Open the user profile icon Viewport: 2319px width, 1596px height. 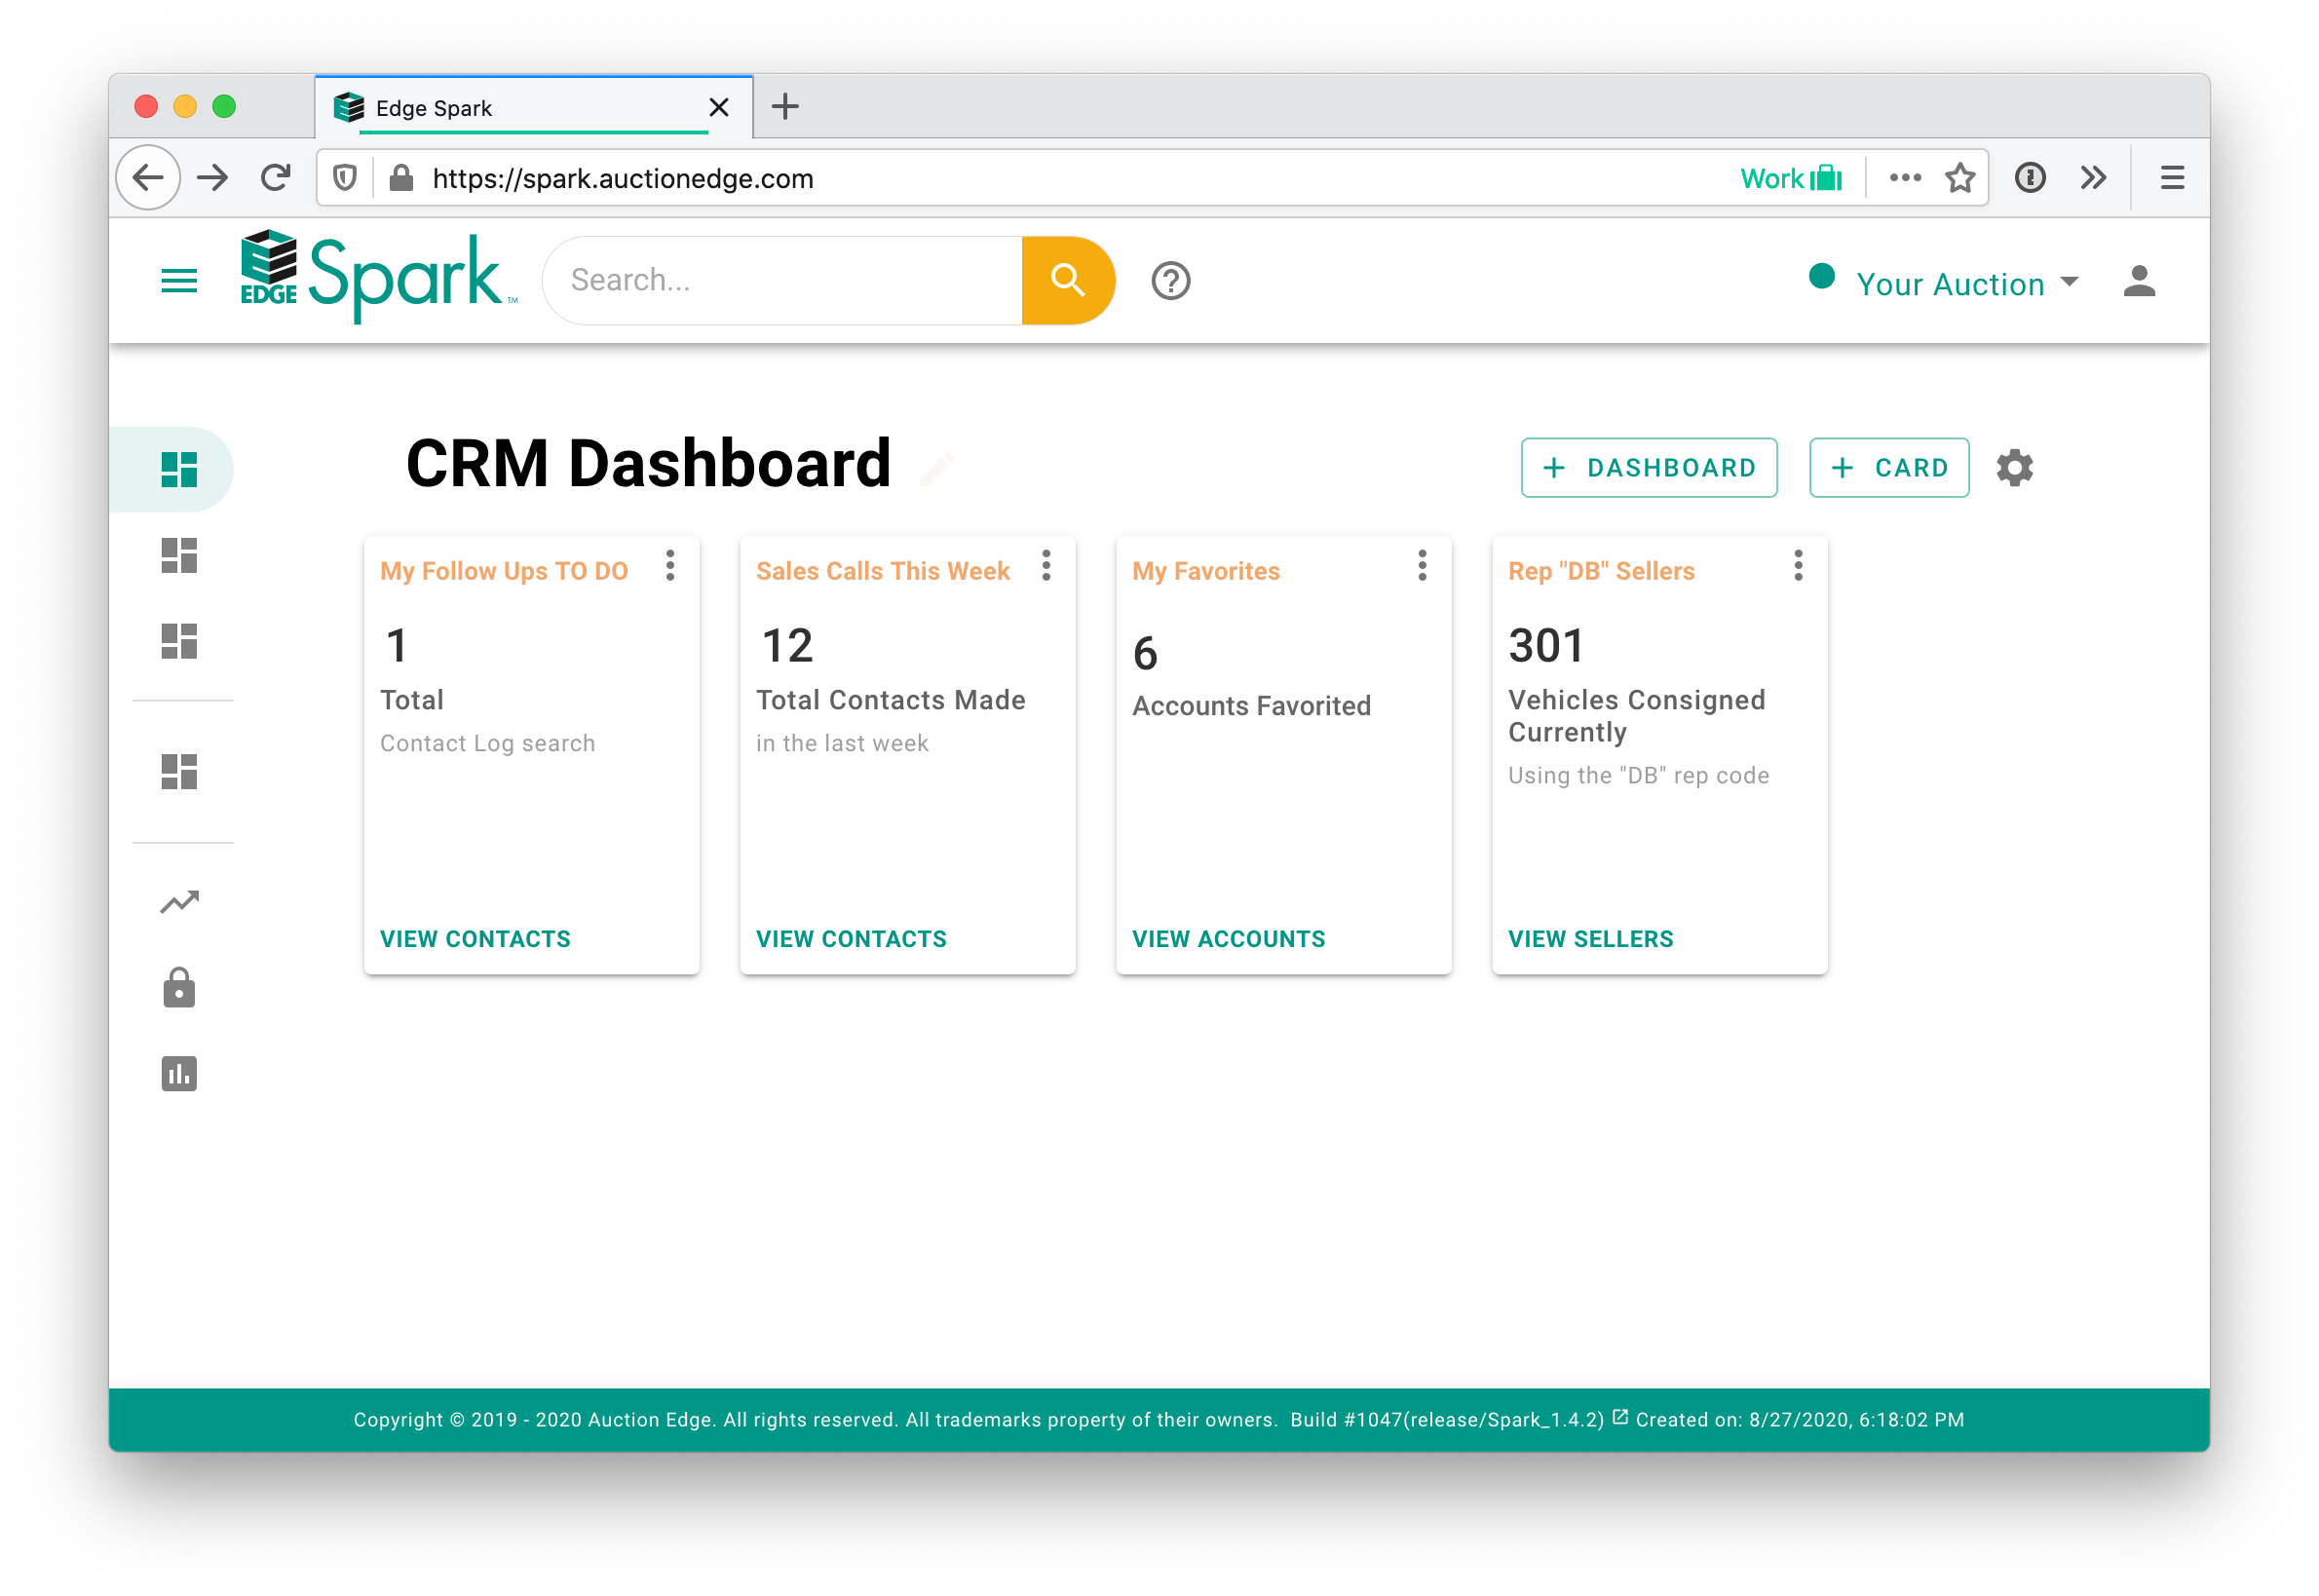(2138, 281)
